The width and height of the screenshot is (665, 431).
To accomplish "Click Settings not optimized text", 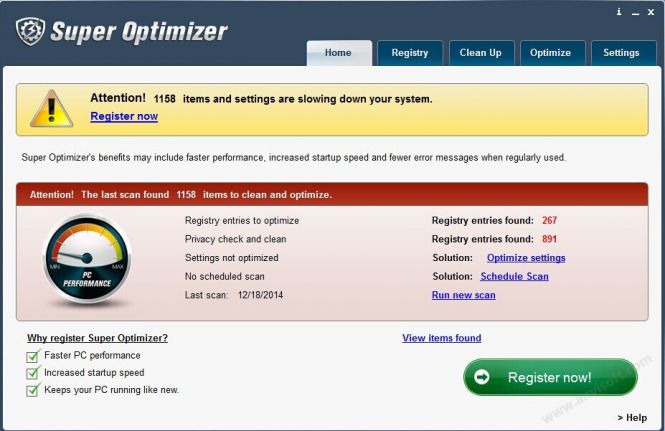I will 232,258.
